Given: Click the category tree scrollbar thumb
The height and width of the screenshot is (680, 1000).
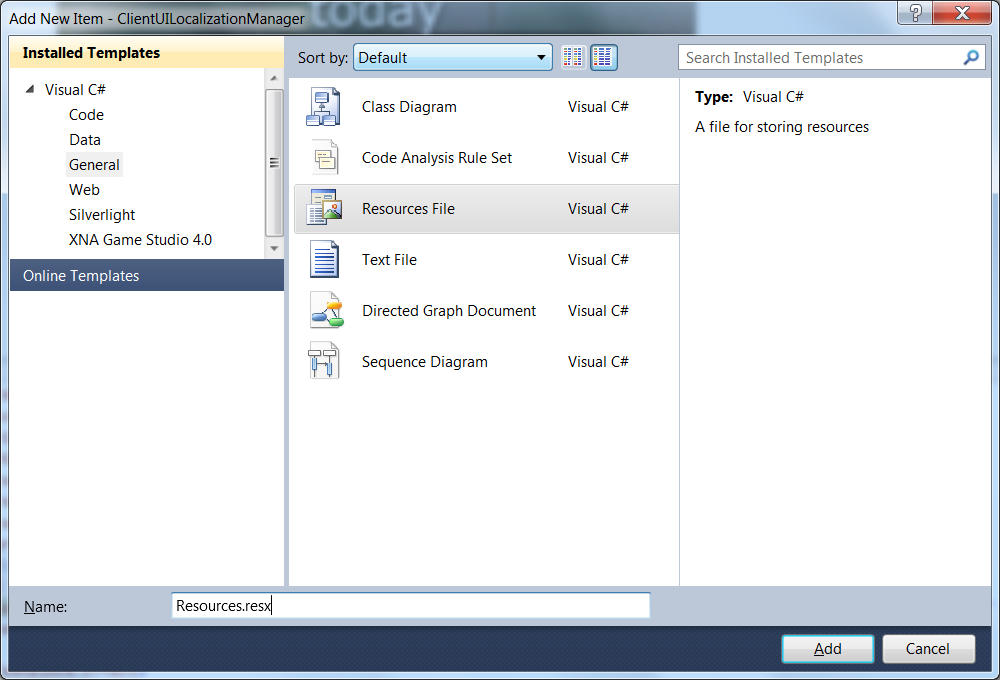Looking at the screenshot, I should pyautogui.click(x=274, y=163).
